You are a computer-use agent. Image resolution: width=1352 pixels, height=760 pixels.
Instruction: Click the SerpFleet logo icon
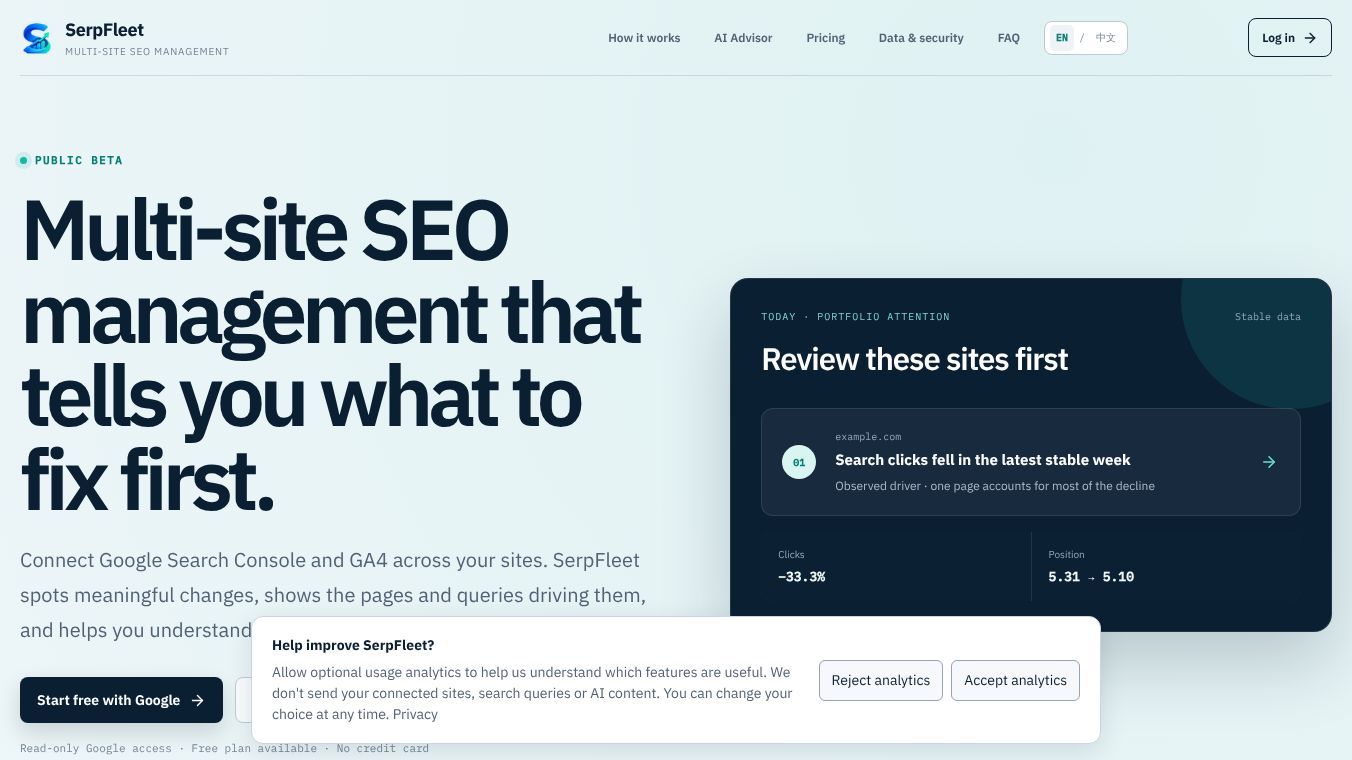point(37,38)
